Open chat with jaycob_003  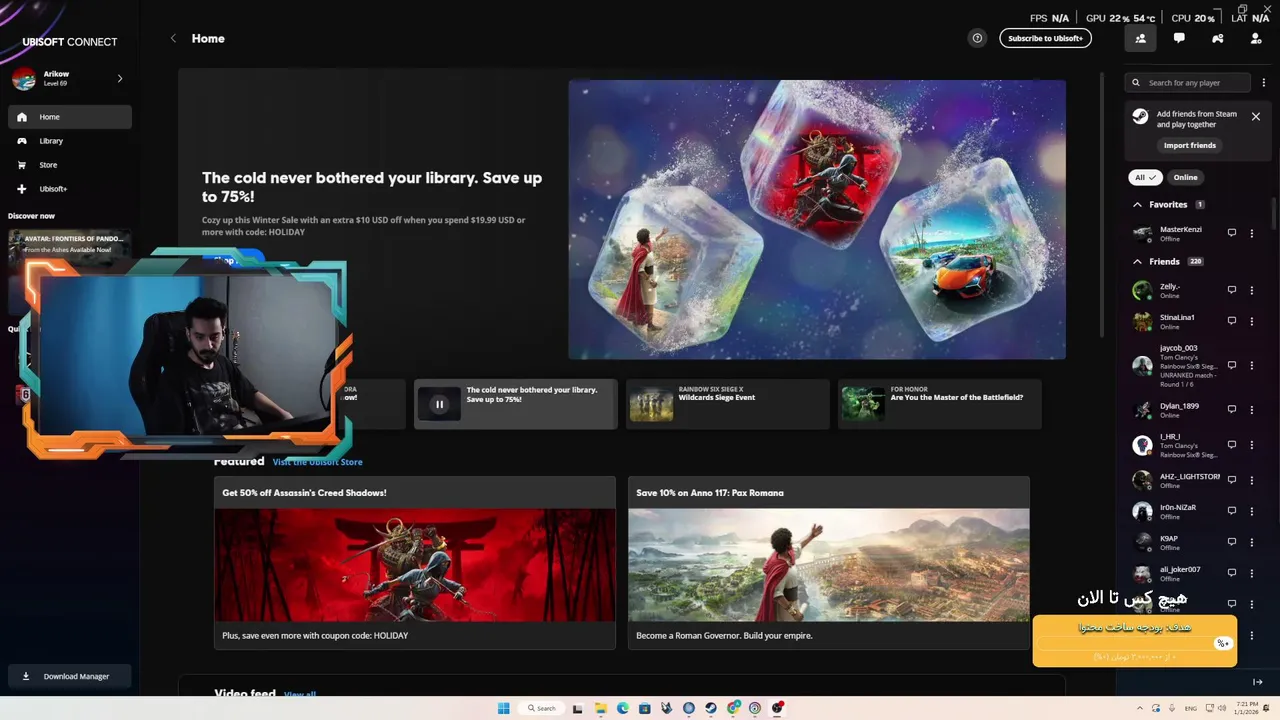point(1232,365)
